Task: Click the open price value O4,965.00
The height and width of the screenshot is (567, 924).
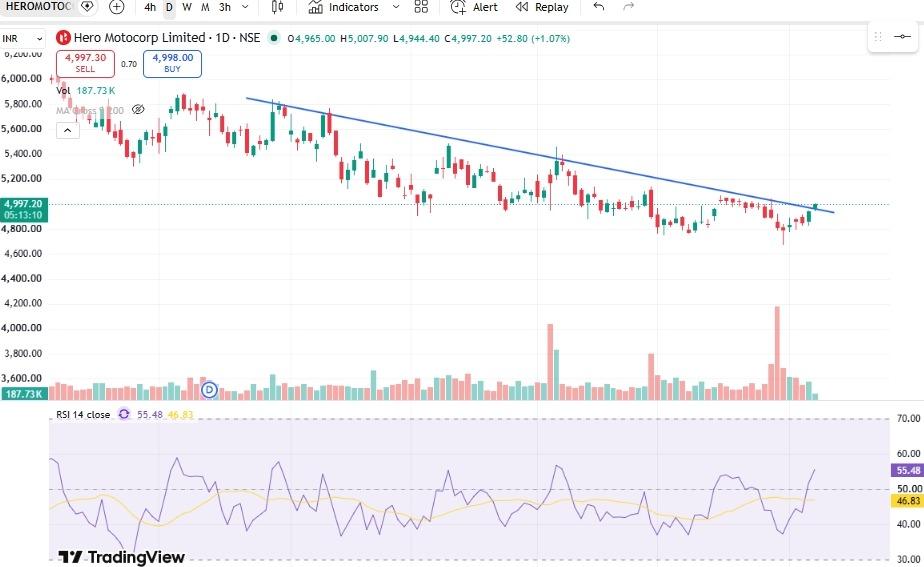Action: coord(311,38)
